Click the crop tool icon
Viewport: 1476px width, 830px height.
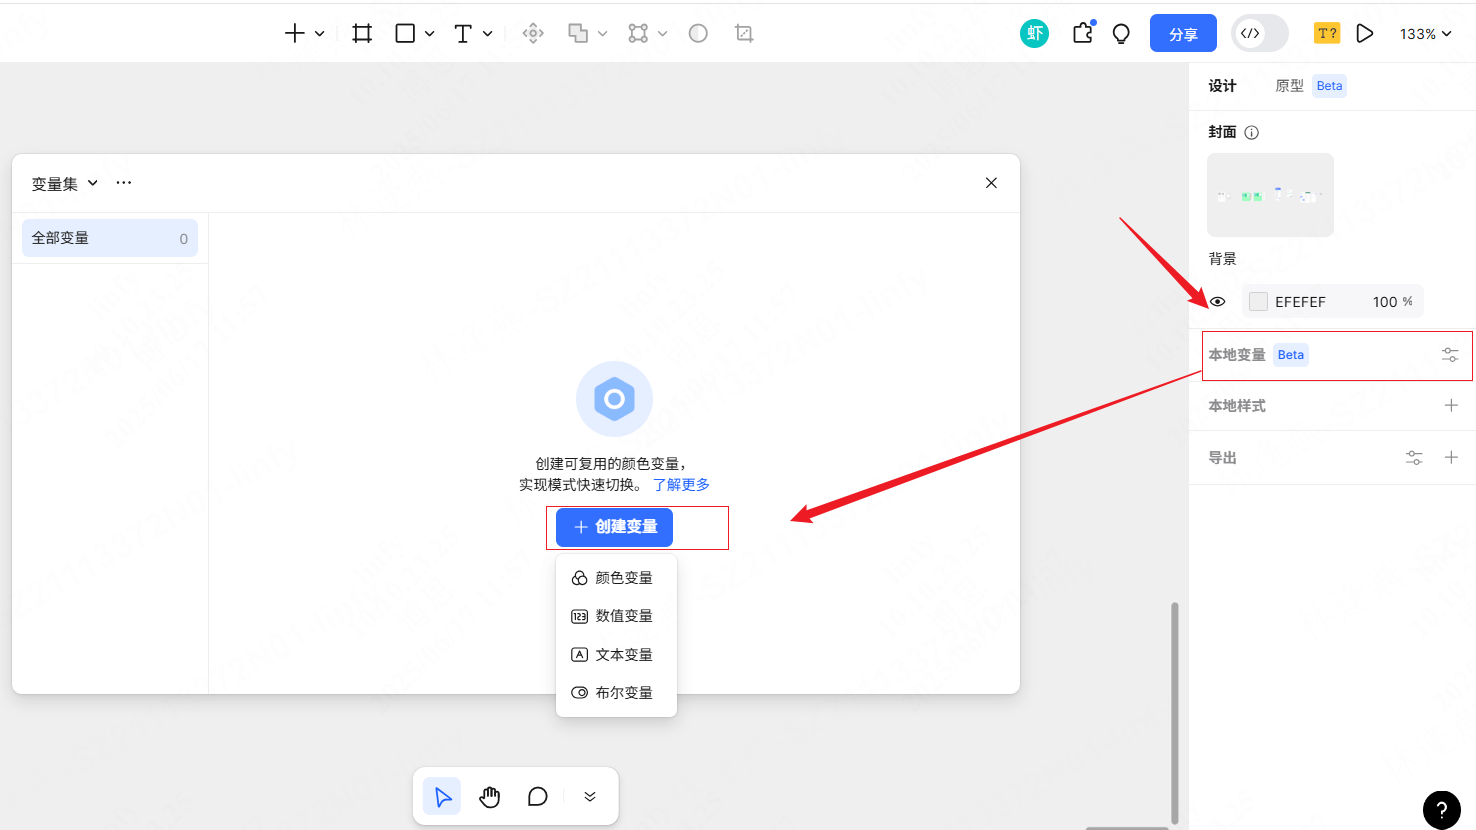point(744,34)
